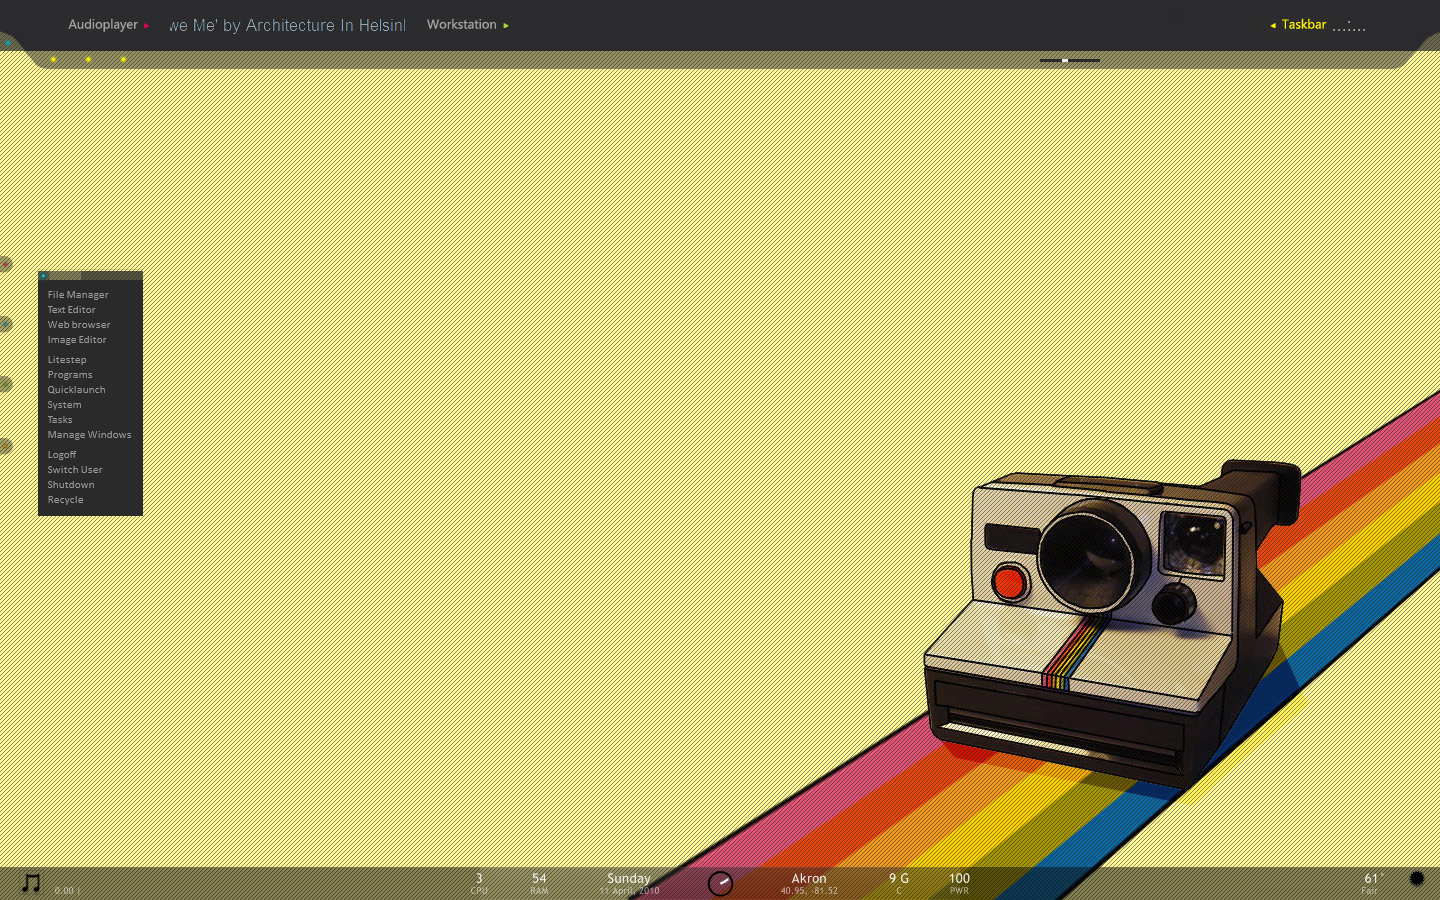Open the Workstation menu label

[x=461, y=24]
